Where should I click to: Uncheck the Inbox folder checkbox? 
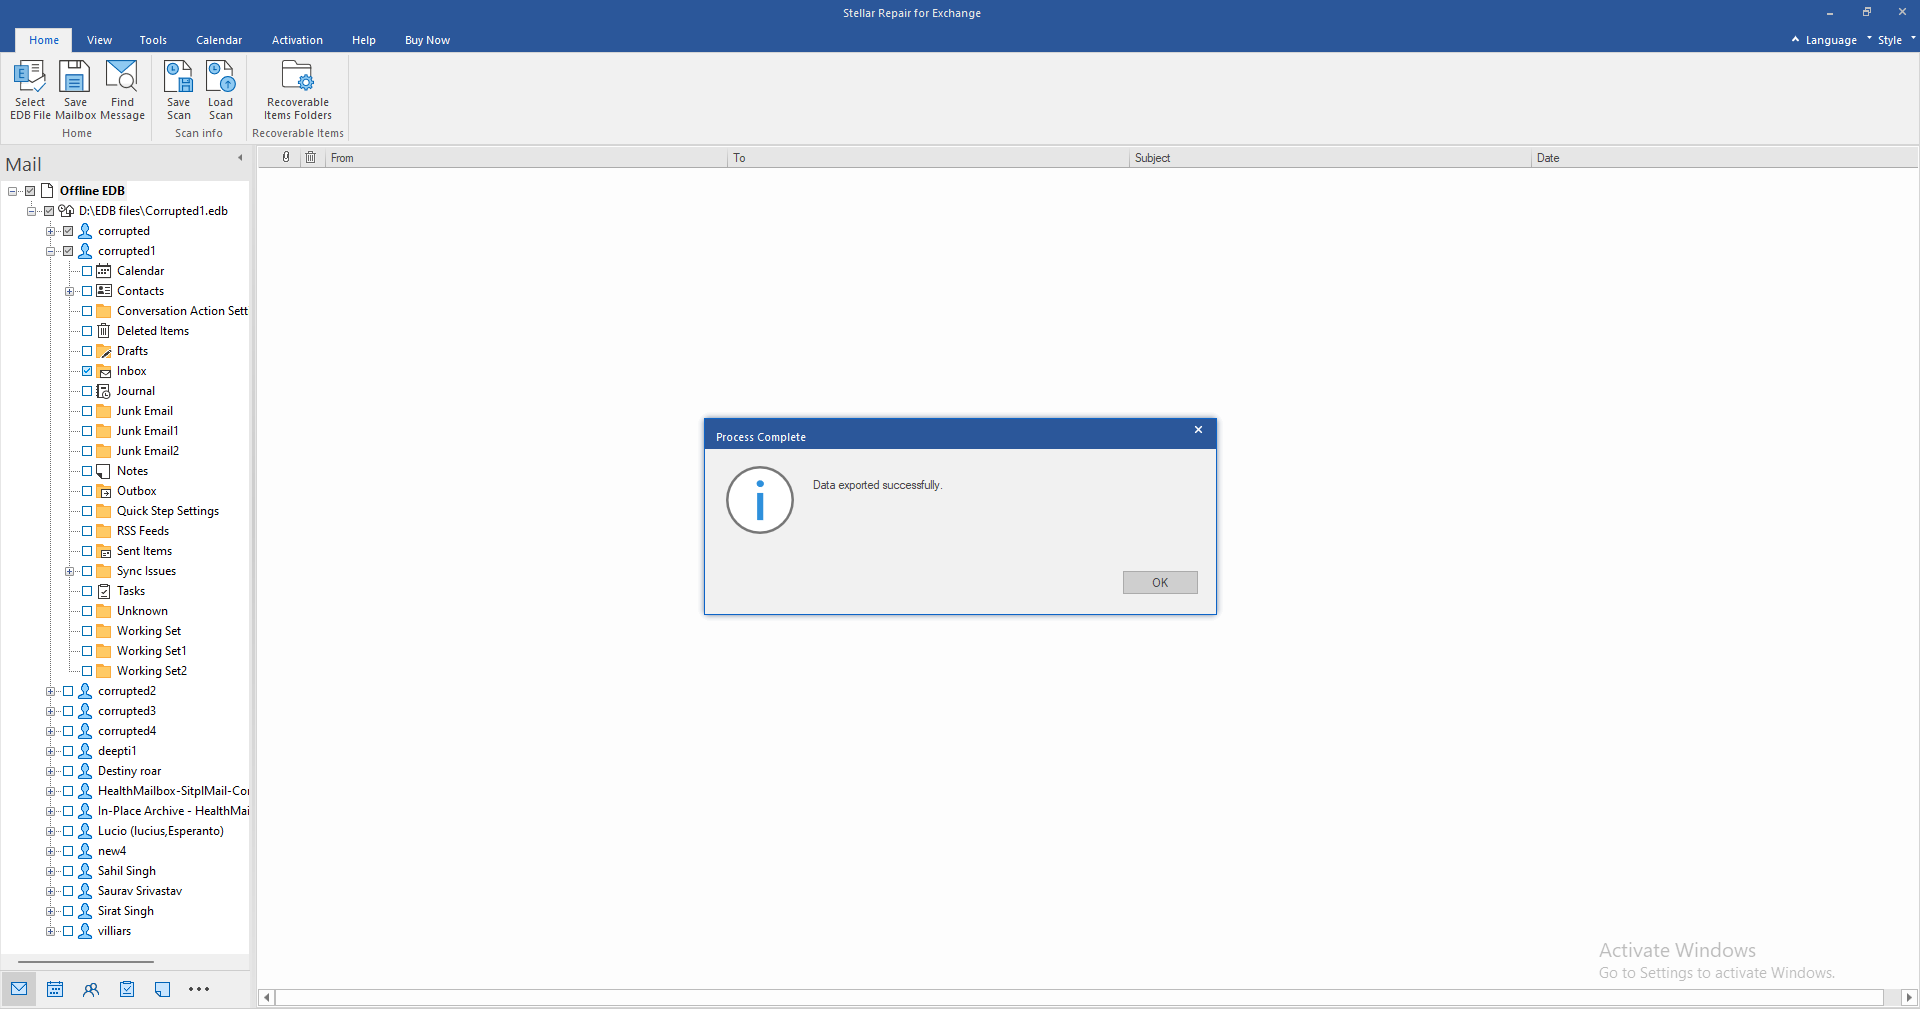87,371
